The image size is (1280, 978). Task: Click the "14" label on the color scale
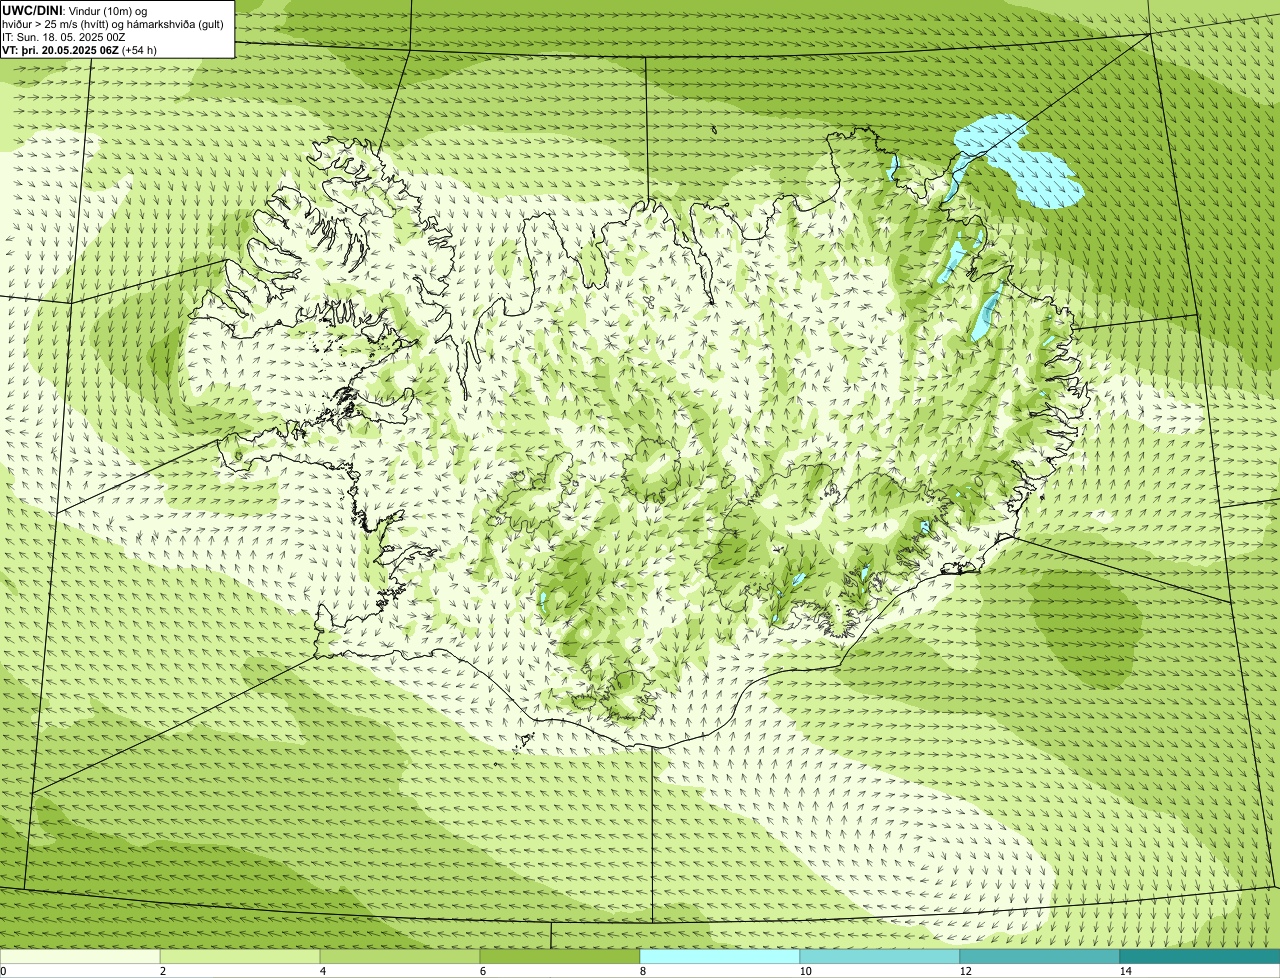[1125, 971]
